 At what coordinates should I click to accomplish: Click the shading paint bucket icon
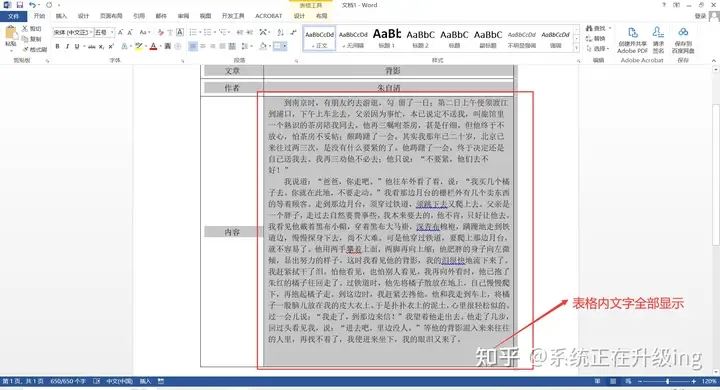tap(263, 46)
